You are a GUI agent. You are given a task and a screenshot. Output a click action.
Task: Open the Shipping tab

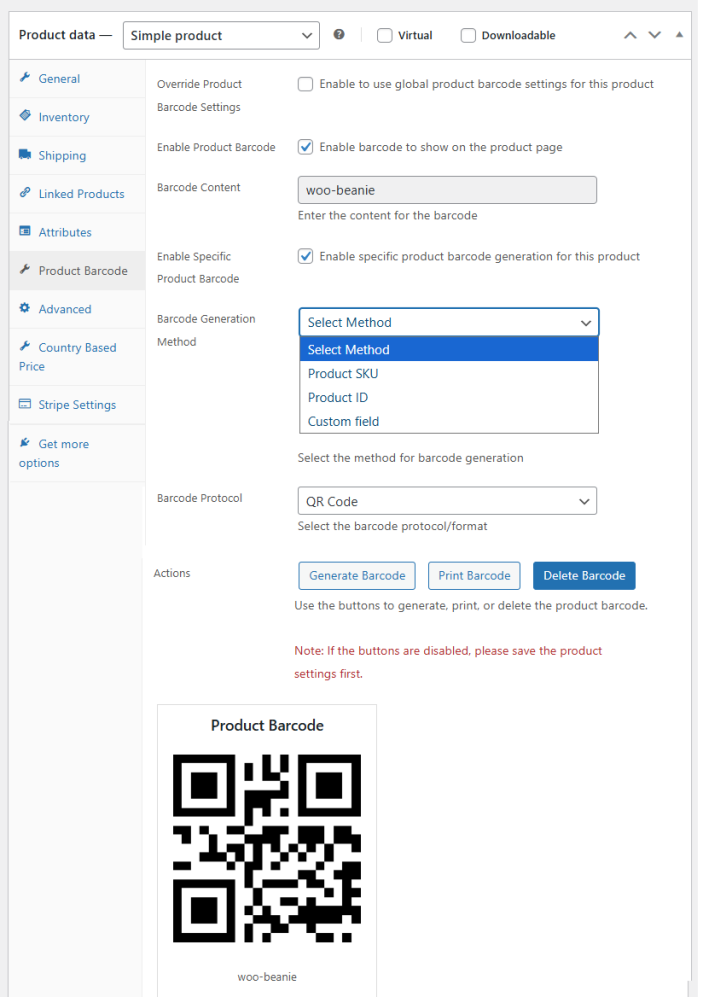78,155
